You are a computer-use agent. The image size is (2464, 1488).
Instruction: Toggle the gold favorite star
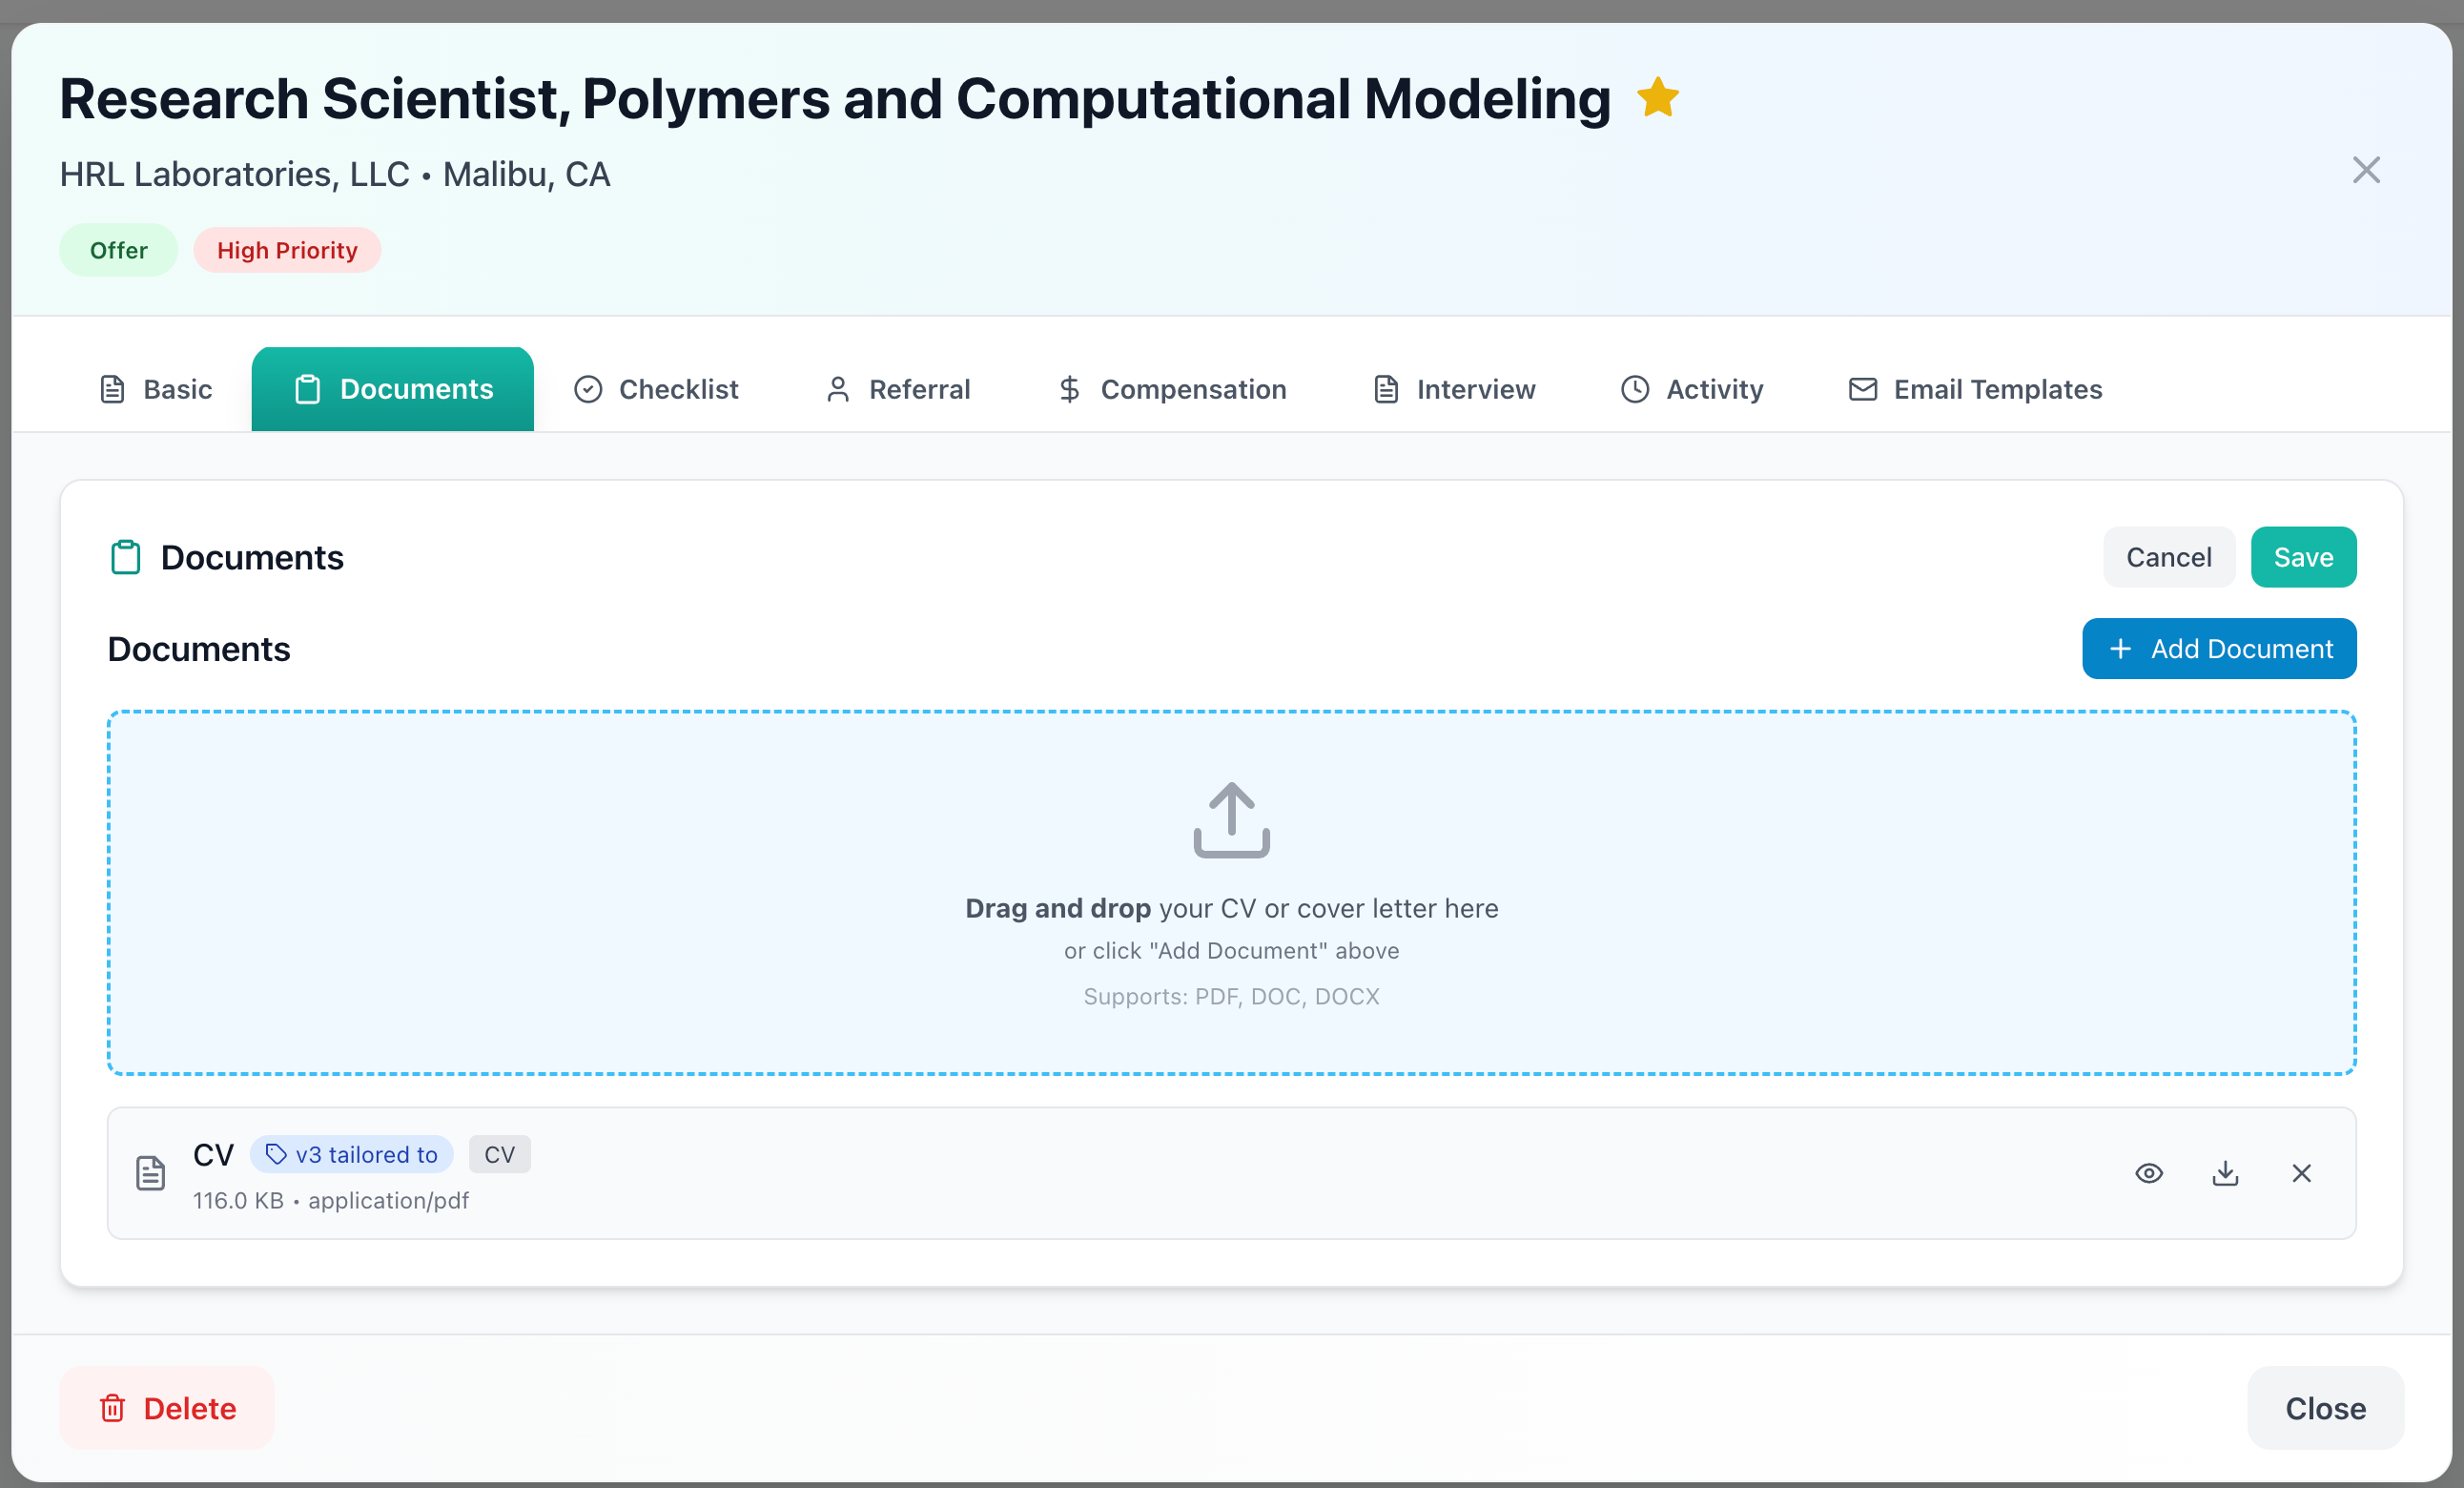[1657, 98]
